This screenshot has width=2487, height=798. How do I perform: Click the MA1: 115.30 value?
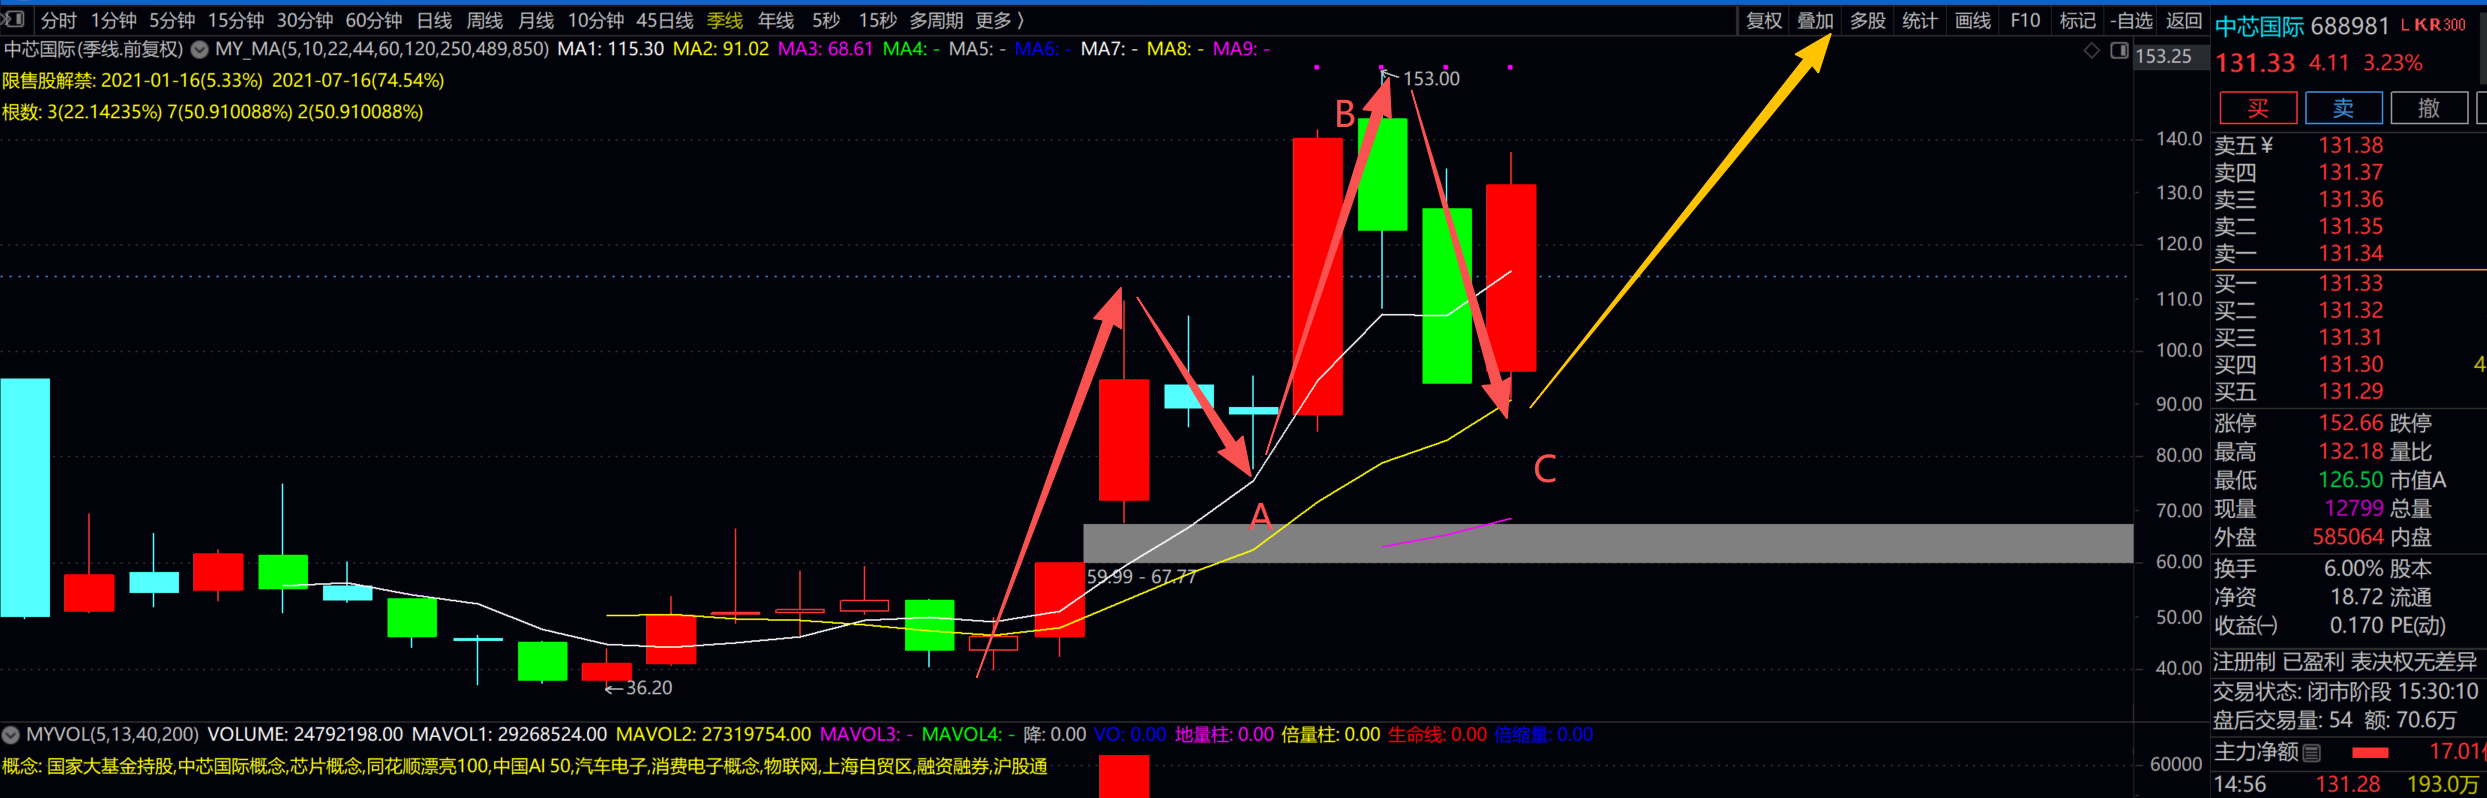(x=611, y=49)
